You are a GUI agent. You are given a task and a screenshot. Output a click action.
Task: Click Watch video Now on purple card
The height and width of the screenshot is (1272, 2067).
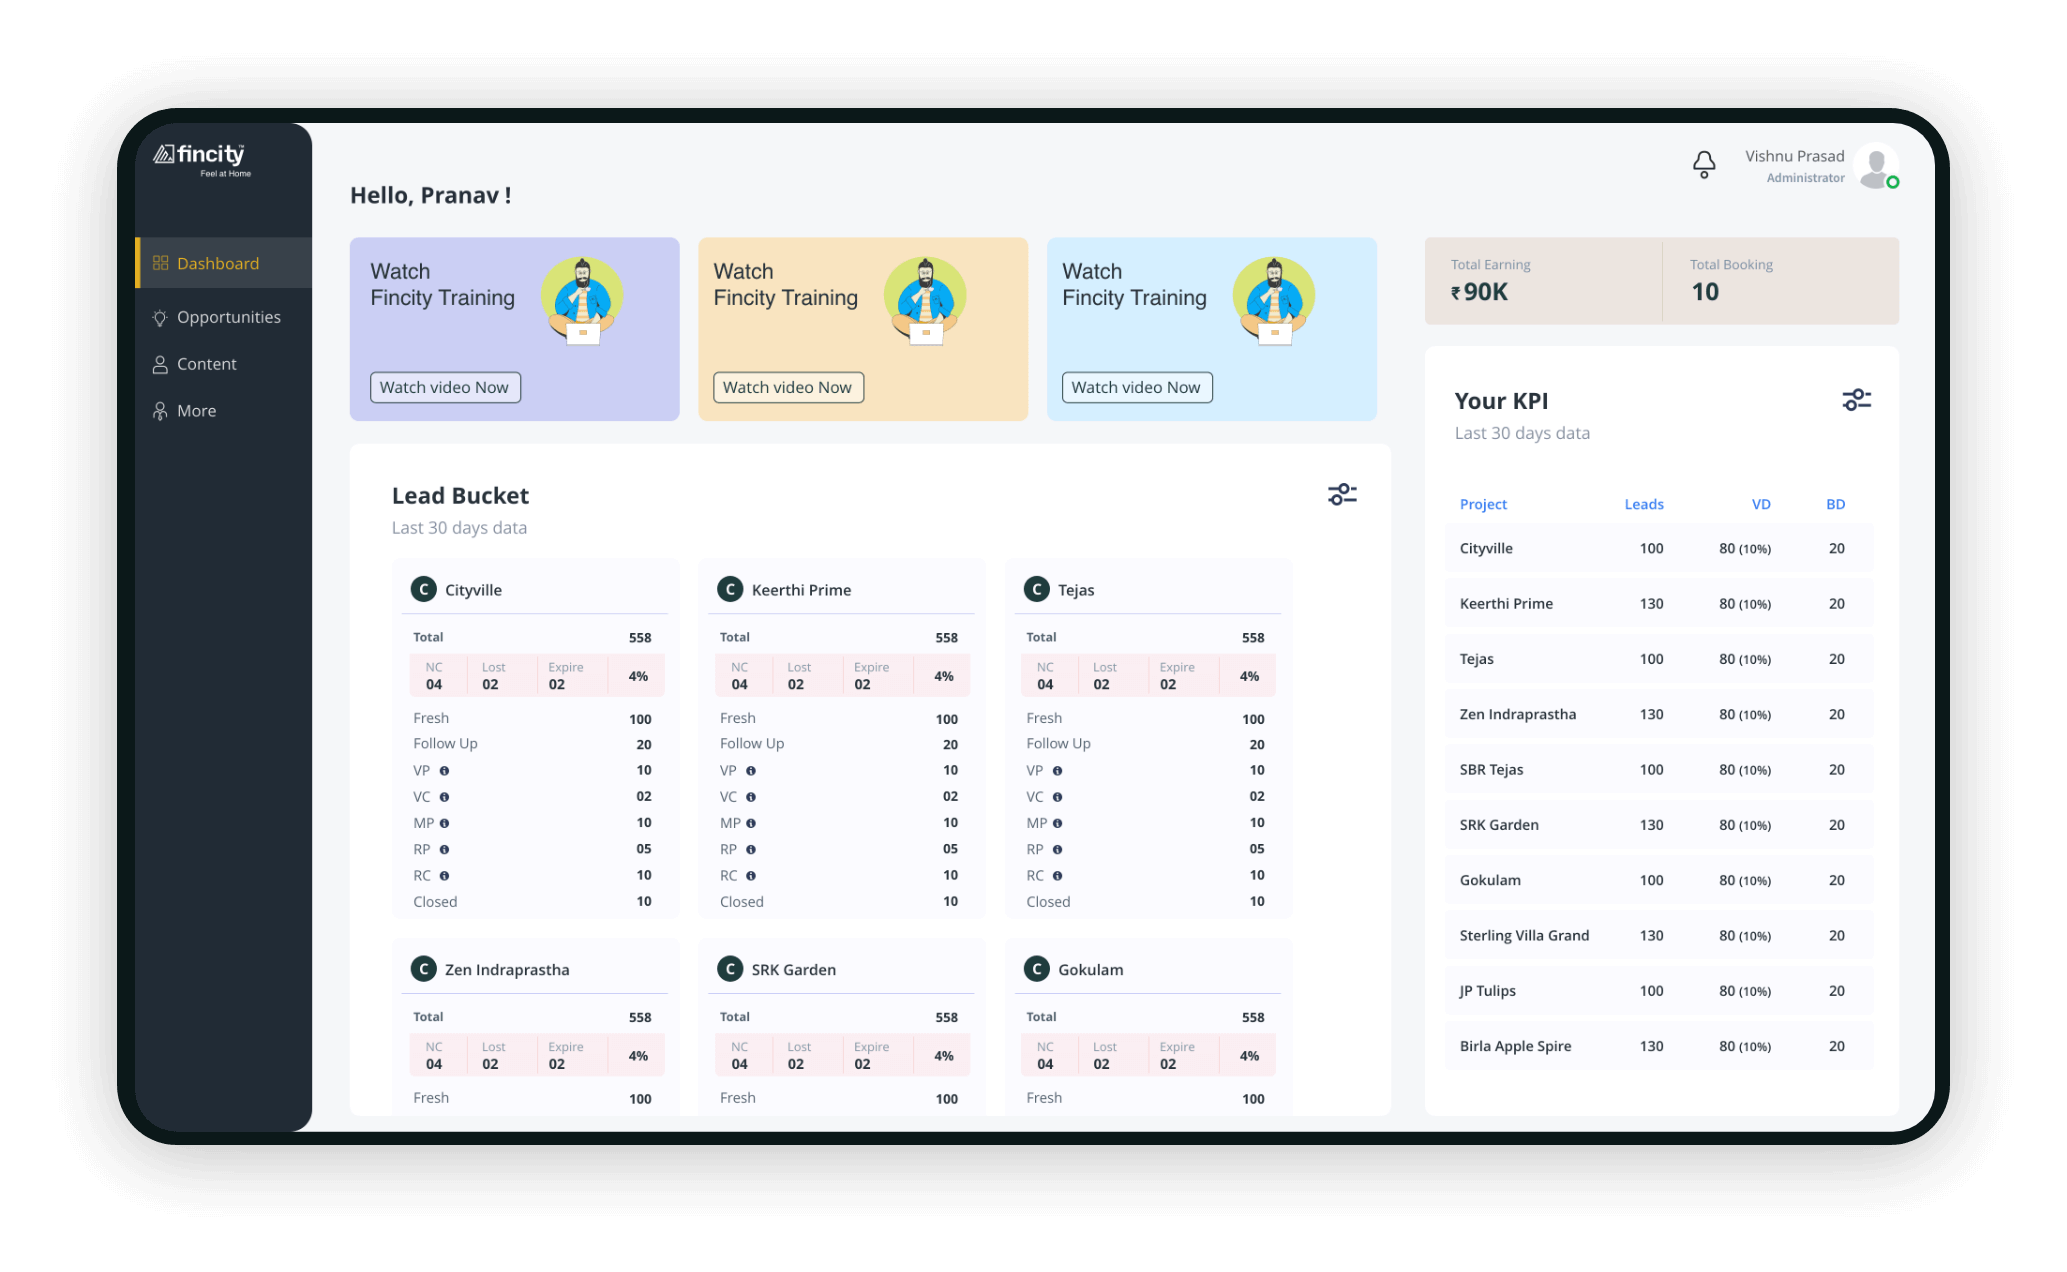click(x=445, y=387)
